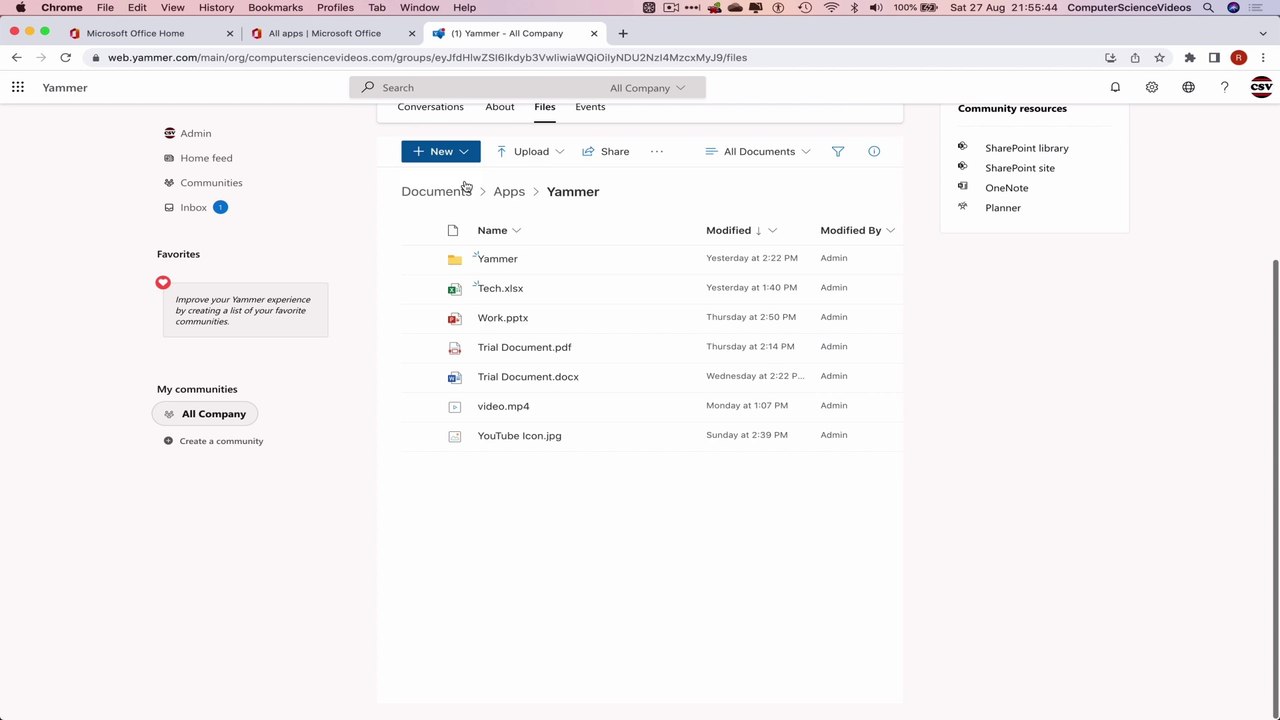Reload the page in Chrome
The height and width of the screenshot is (720, 1280).
65,58
